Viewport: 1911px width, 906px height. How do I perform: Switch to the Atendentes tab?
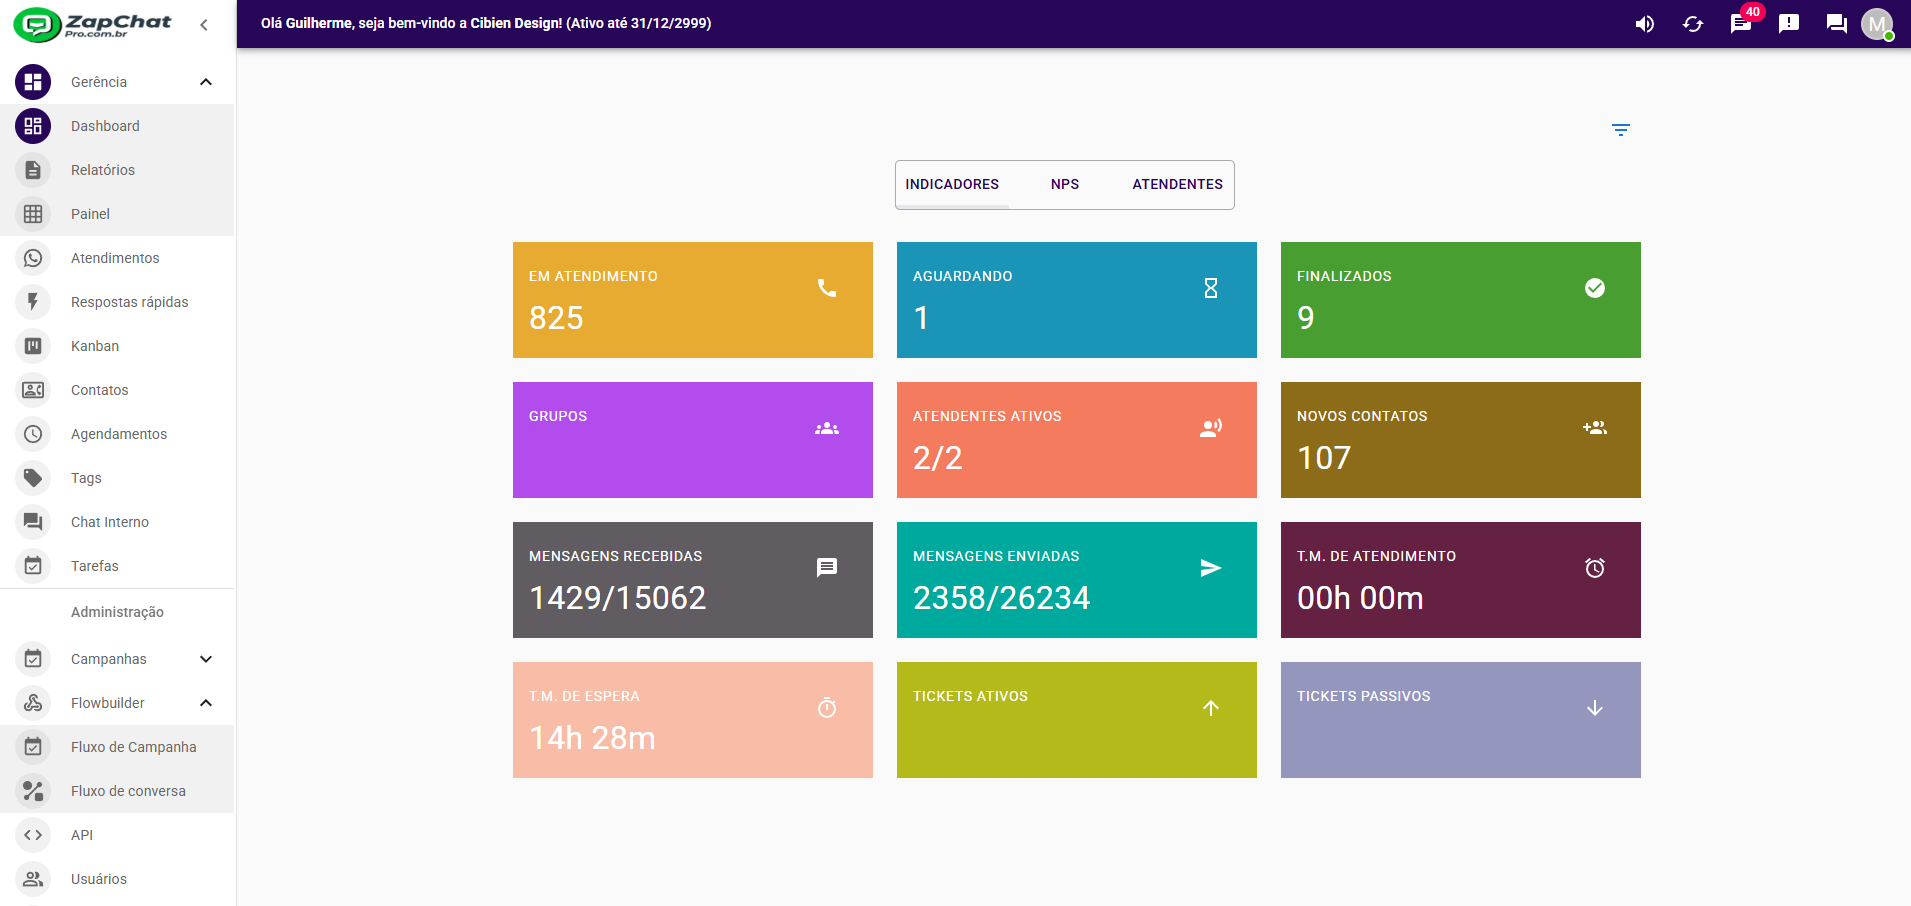pos(1177,185)
